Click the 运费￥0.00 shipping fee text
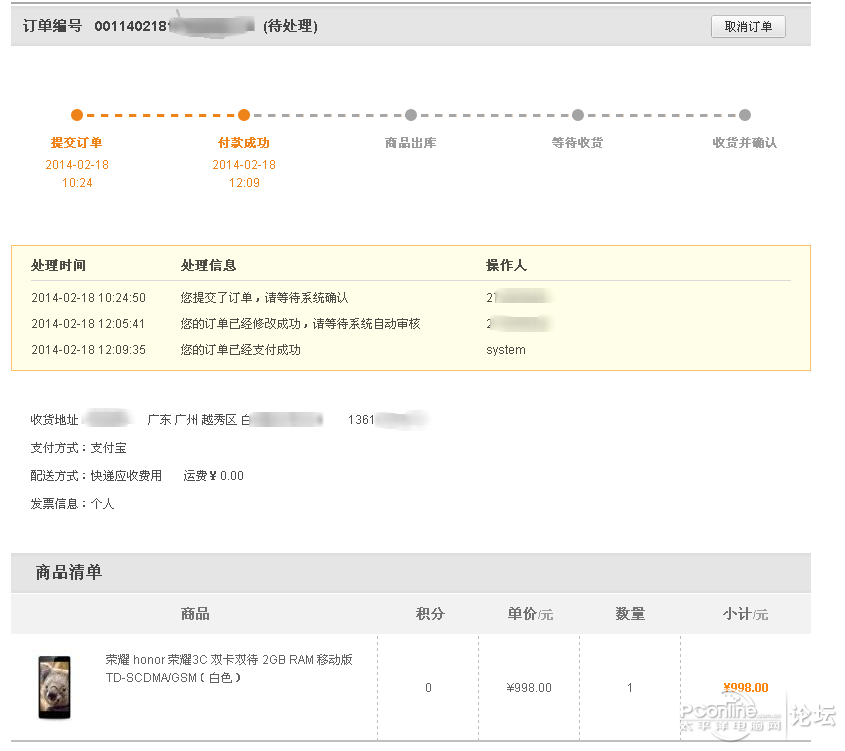Screen dimensions: 845x751 (x=213, y=476)
